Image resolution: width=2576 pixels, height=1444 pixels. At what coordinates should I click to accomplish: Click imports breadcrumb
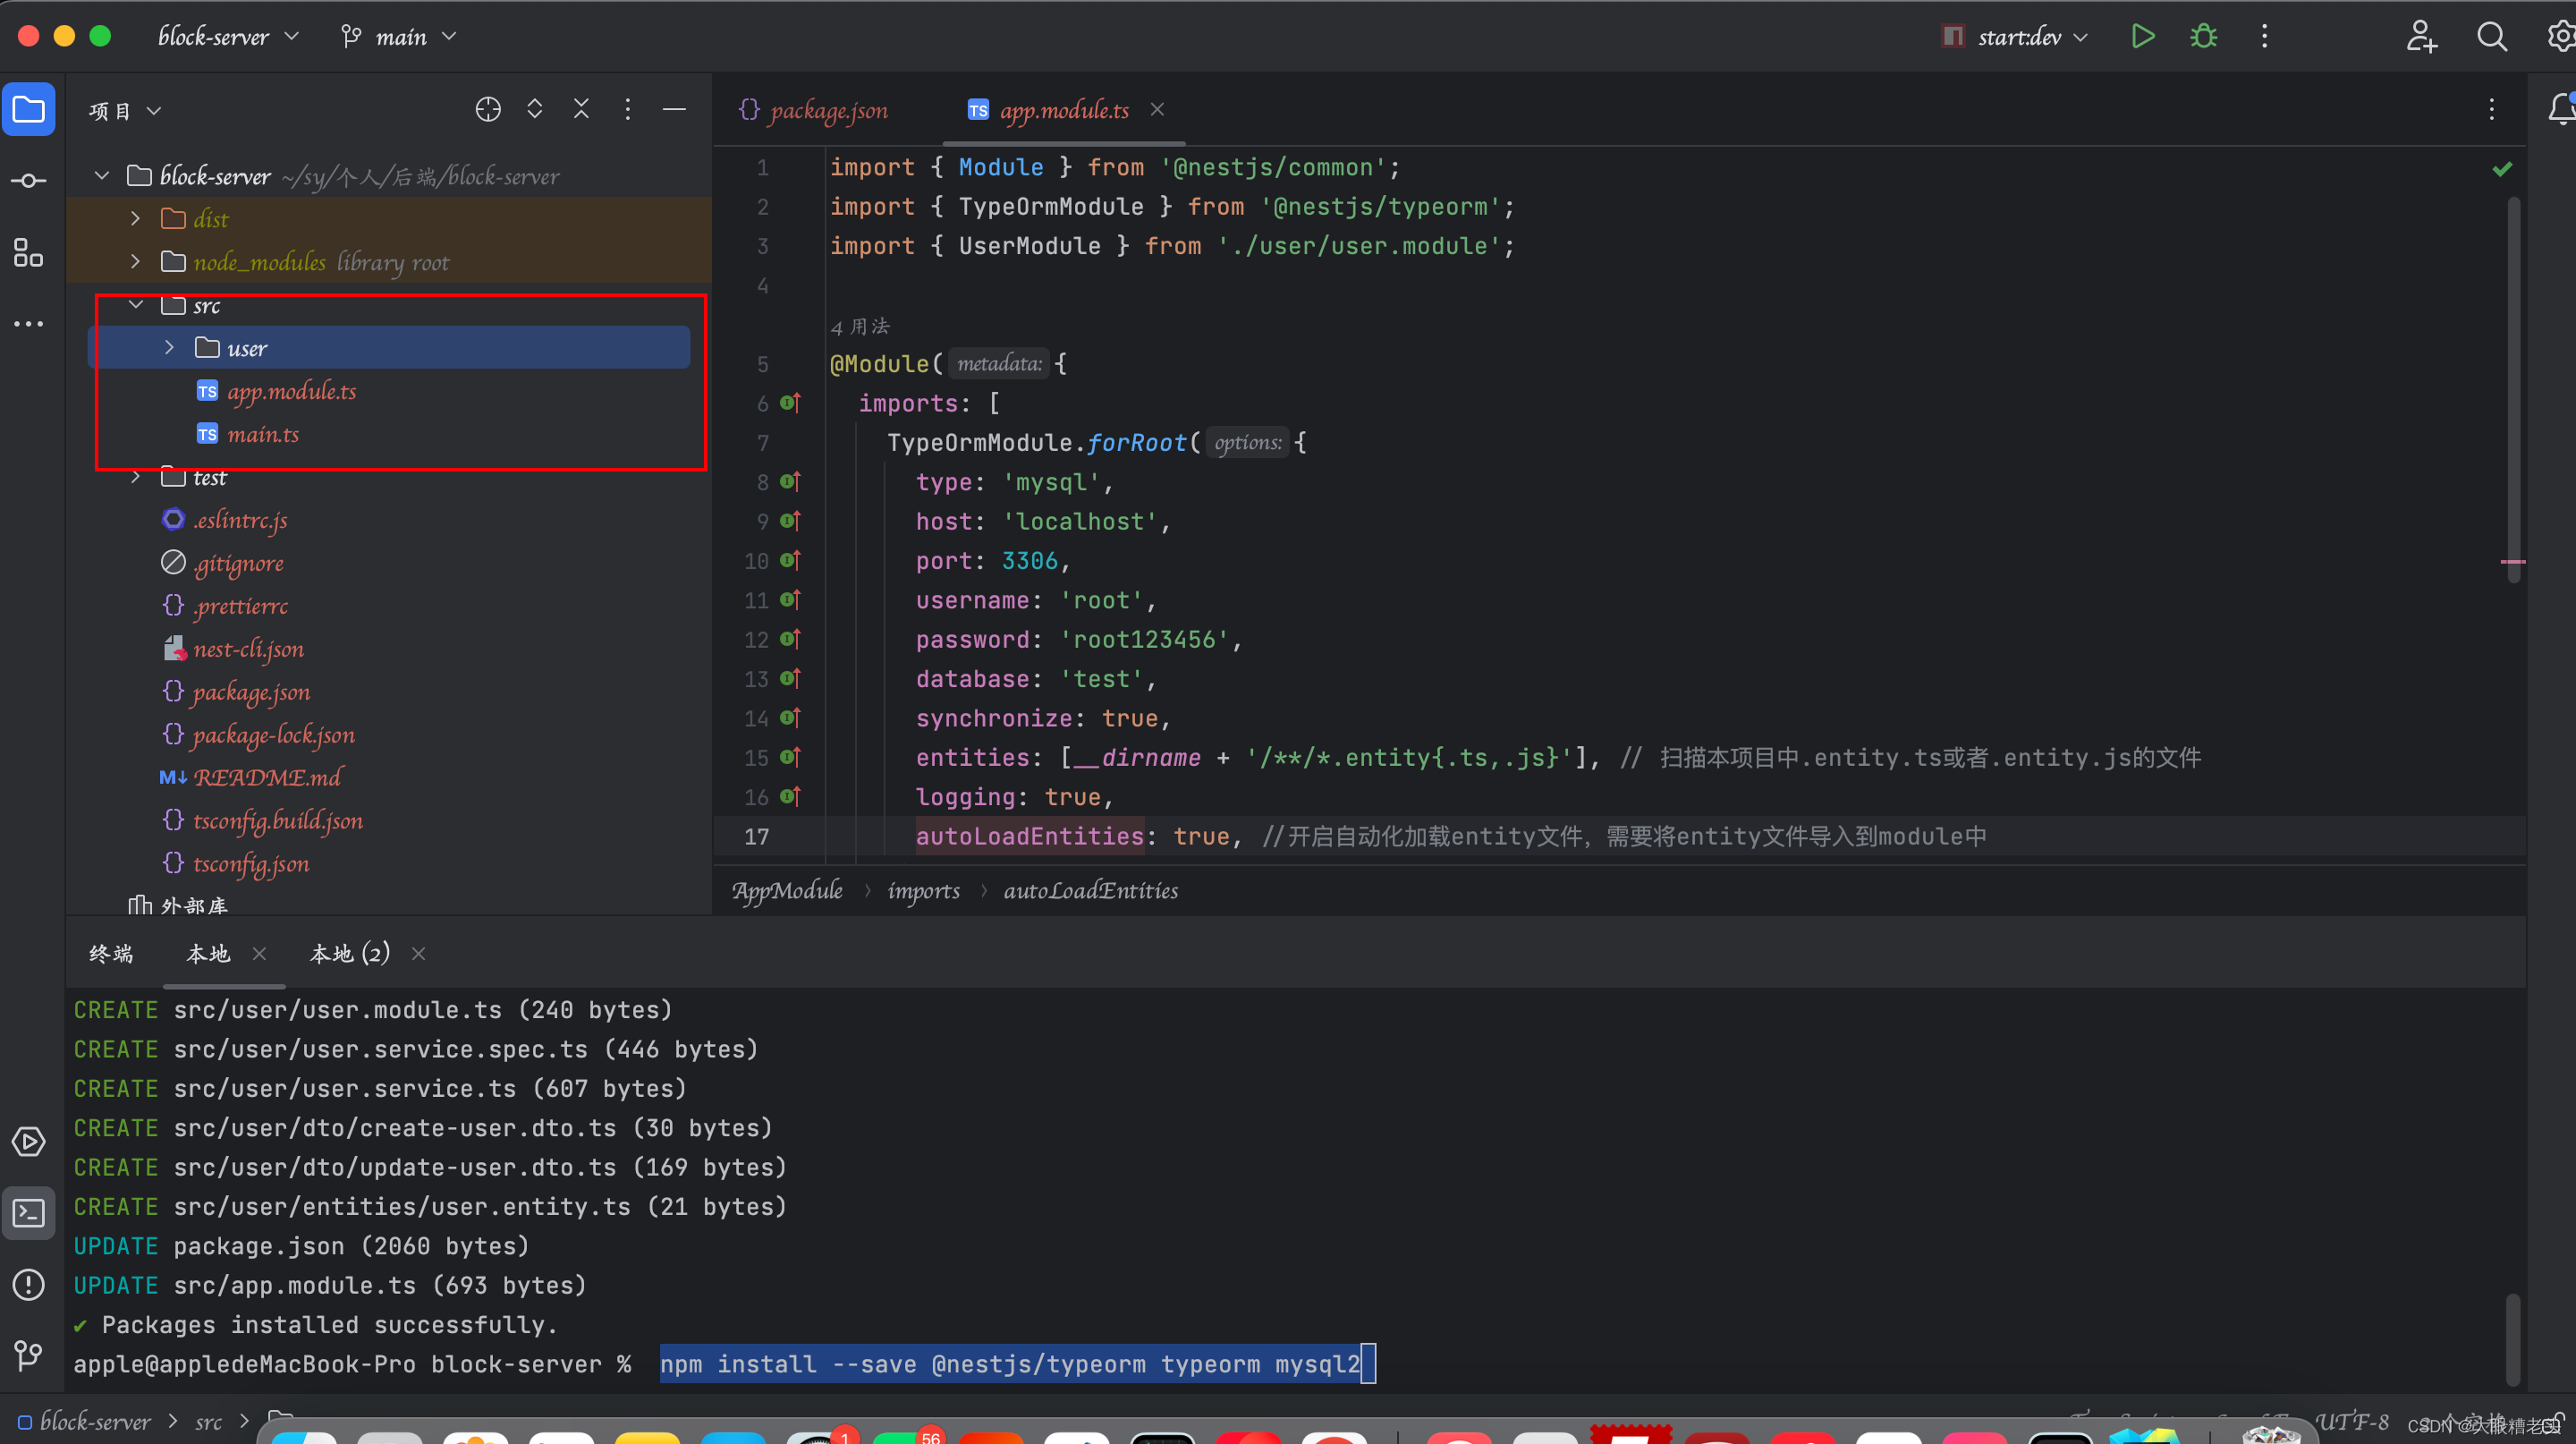(923, 891)
